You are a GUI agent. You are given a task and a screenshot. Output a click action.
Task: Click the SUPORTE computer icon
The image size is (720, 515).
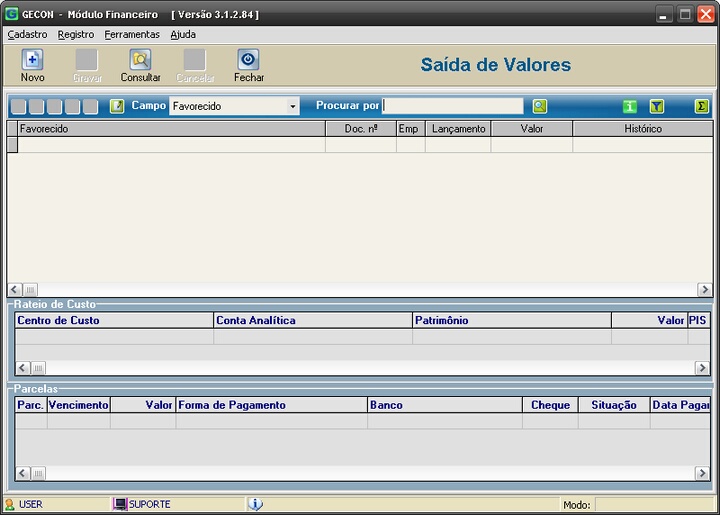[120, 504]
